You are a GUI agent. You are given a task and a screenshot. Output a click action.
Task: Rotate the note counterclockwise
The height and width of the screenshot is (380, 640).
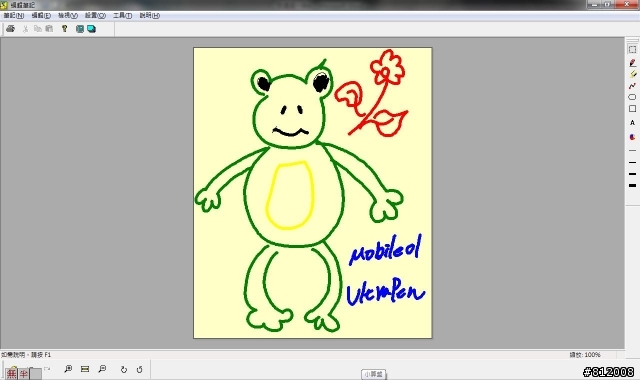140,369
